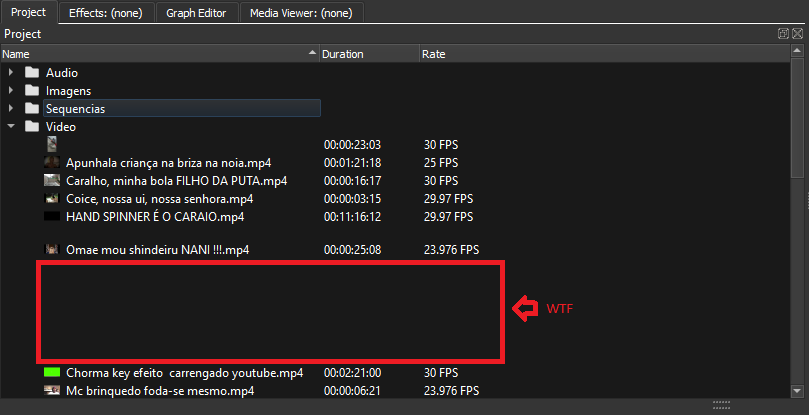Collapse the Video folder arrow
Screen dimensions: 809x415
[x=11, y=126]
